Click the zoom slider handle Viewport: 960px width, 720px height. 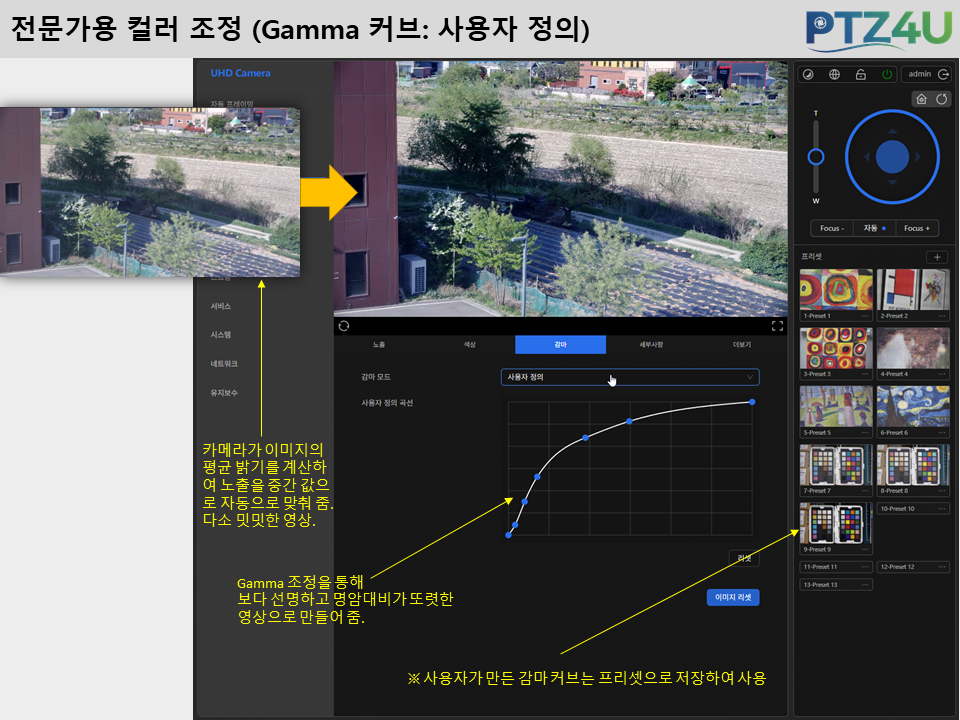tap(816, 157)
